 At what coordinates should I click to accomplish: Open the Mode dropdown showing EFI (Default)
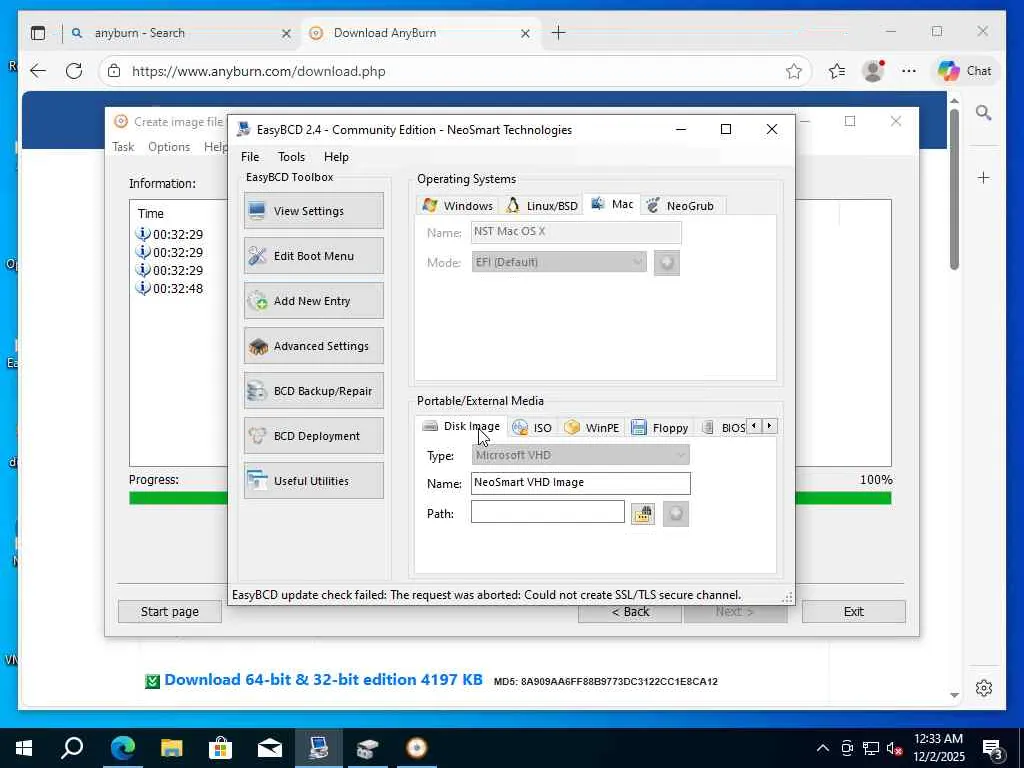click(x=559, y=262)
